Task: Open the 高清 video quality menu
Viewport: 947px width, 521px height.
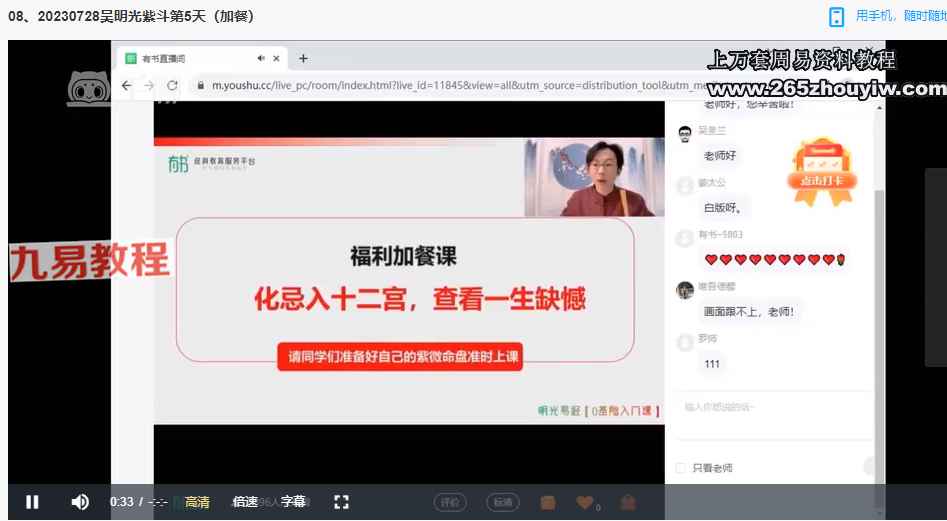Action: [x=197, y=502]
